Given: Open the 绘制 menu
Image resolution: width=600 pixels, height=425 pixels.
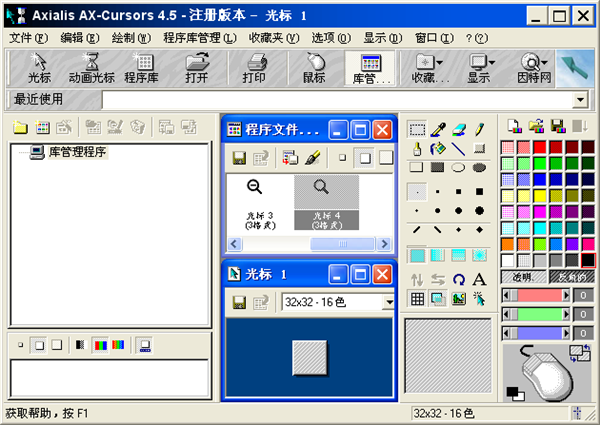Looking at the screenshot, I should point(131,38).
